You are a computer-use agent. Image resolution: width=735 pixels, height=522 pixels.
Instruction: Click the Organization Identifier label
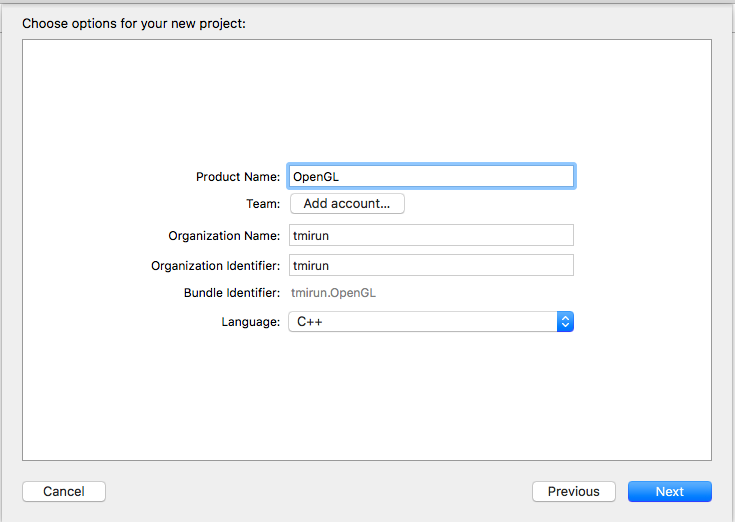pos(215,266)
